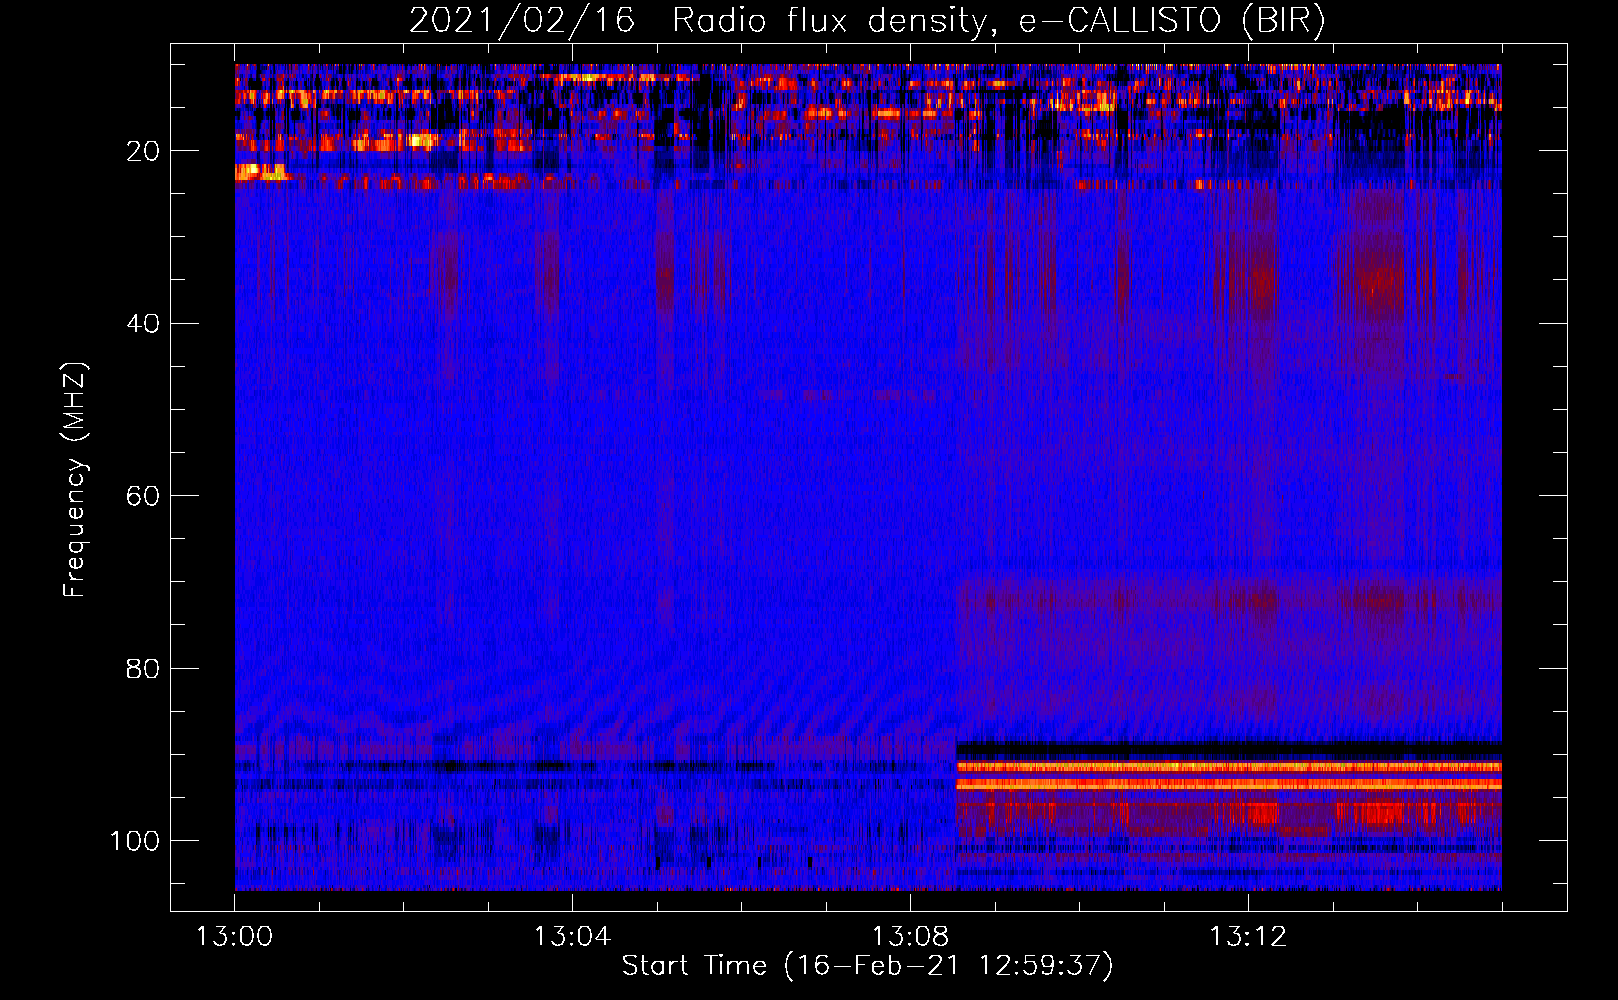Click the 13:08 time tick label
Screen dimensions: 1618x1000
click(910, 936)
